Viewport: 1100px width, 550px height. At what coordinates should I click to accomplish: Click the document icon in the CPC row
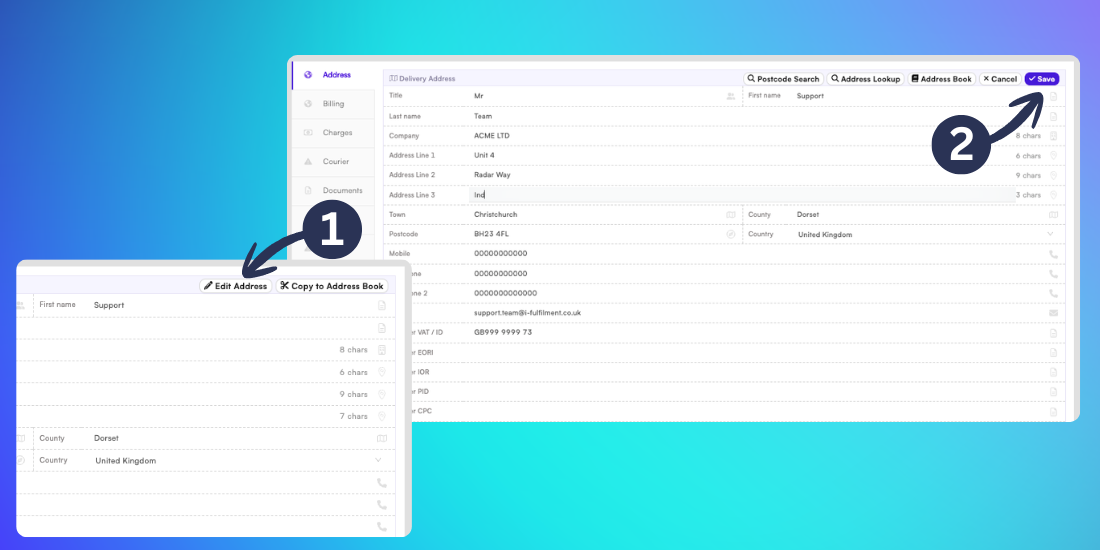tap(1053, 411)
